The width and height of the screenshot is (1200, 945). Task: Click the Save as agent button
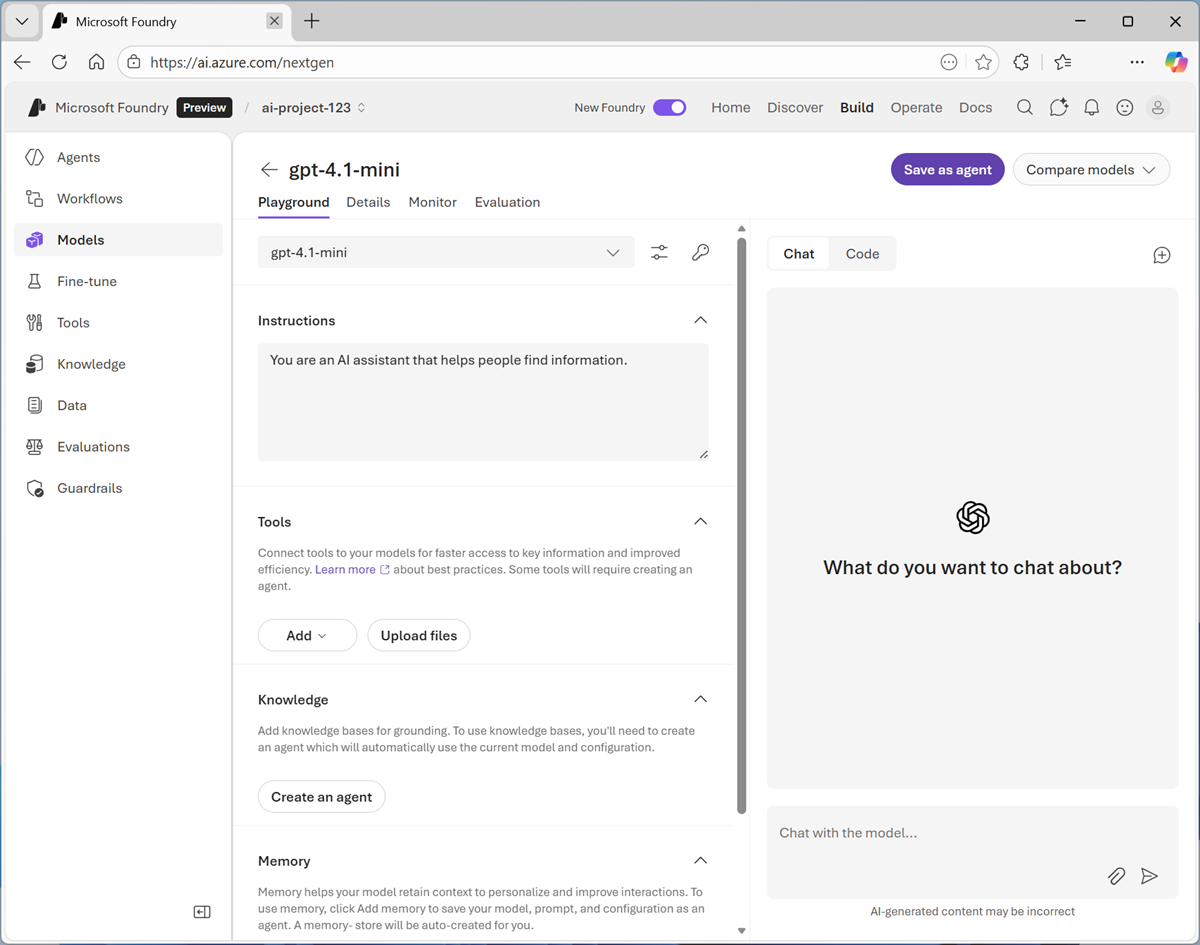coord(947,170)
